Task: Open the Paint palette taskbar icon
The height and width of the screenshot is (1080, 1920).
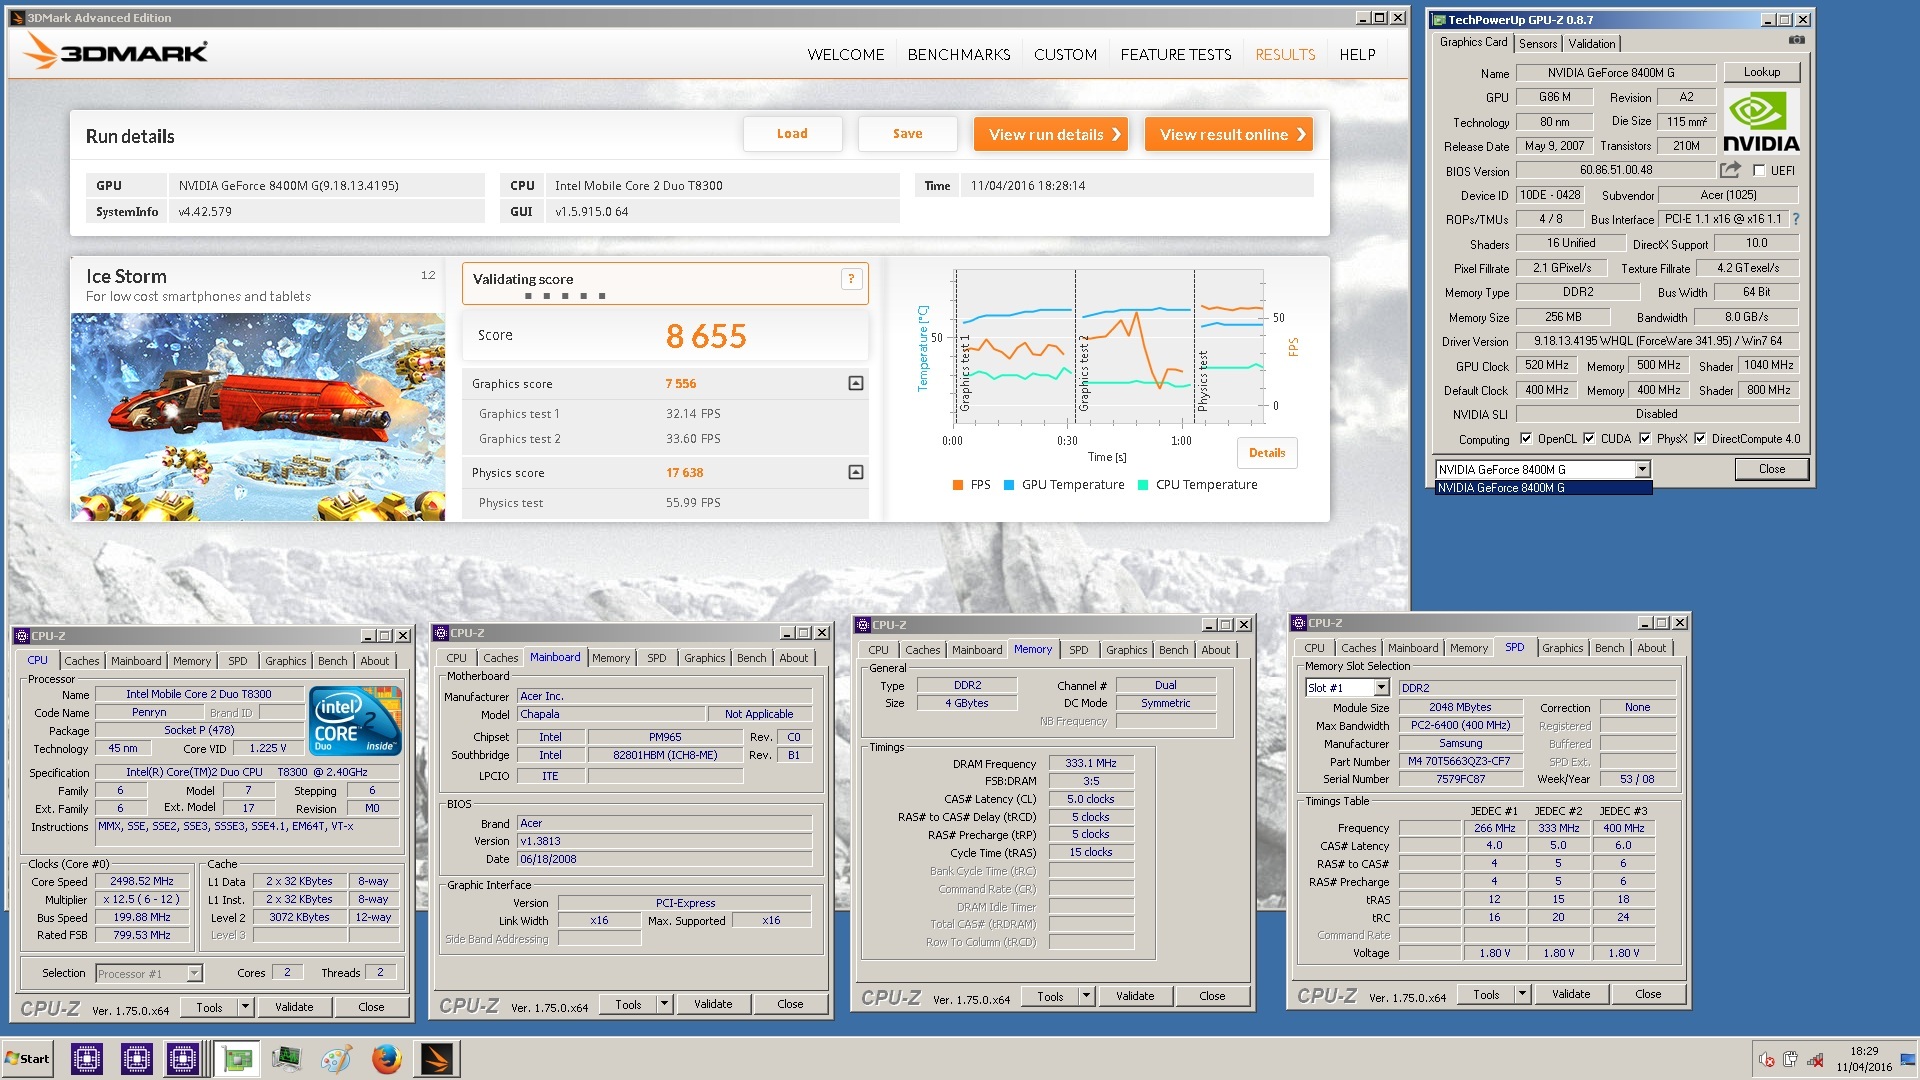Action: [x=336, y=1059]
